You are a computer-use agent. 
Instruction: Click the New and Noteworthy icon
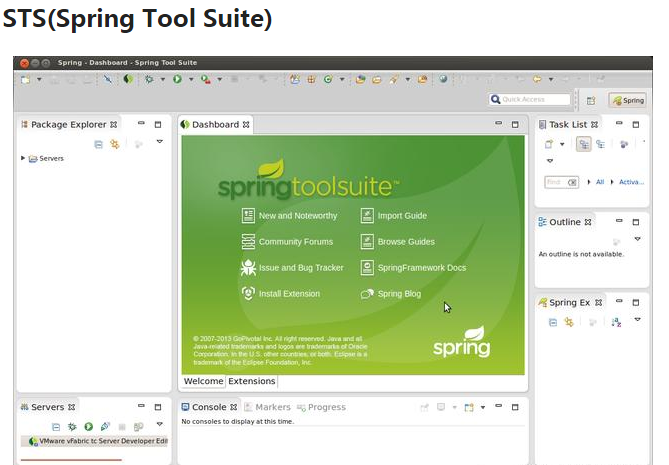[x=248, y=215]
